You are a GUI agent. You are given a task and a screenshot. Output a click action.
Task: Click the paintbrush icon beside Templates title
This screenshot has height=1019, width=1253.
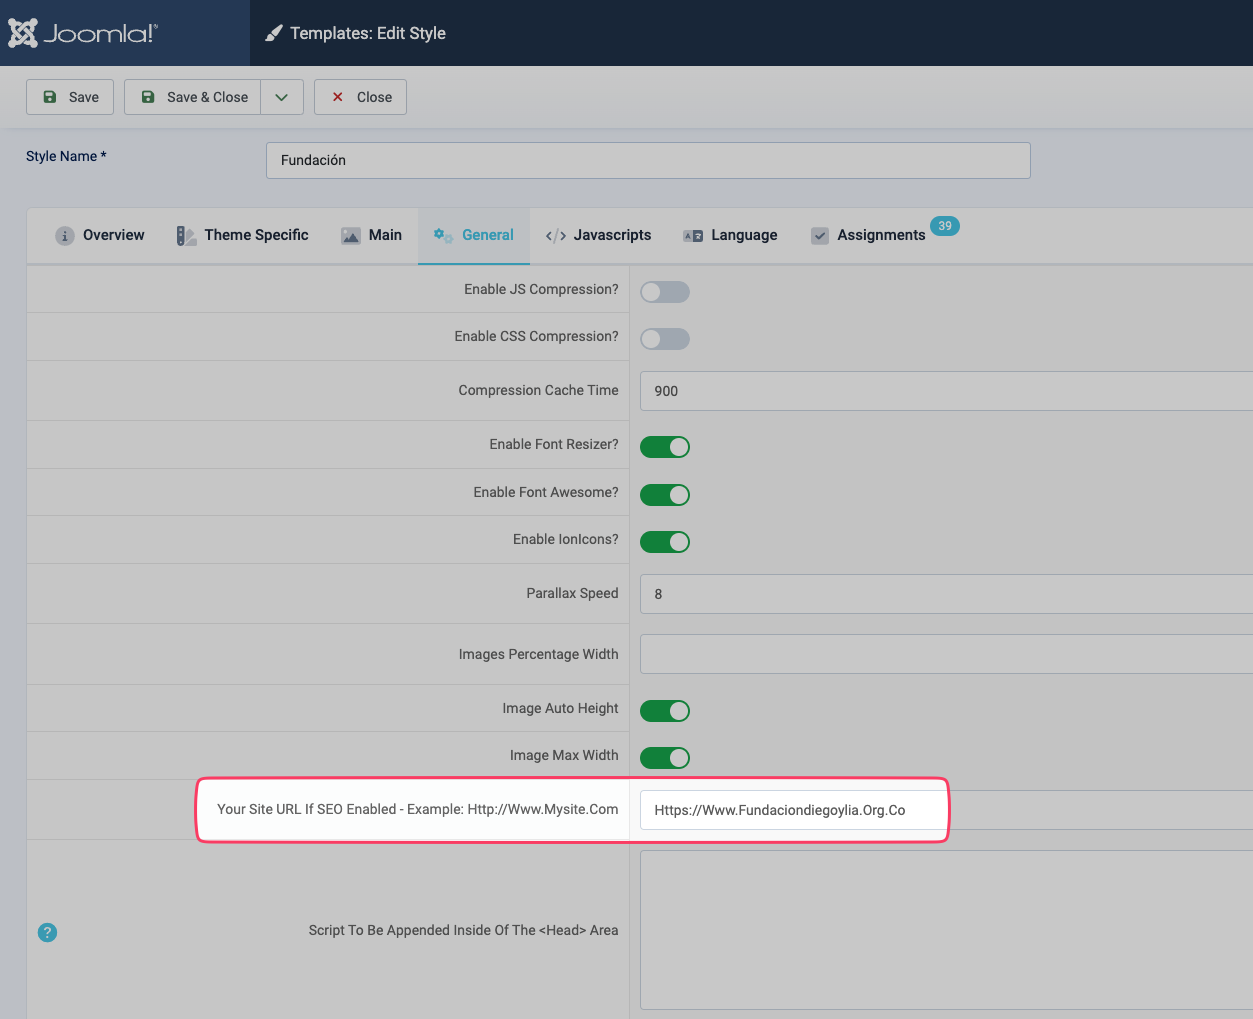[273, 34]
